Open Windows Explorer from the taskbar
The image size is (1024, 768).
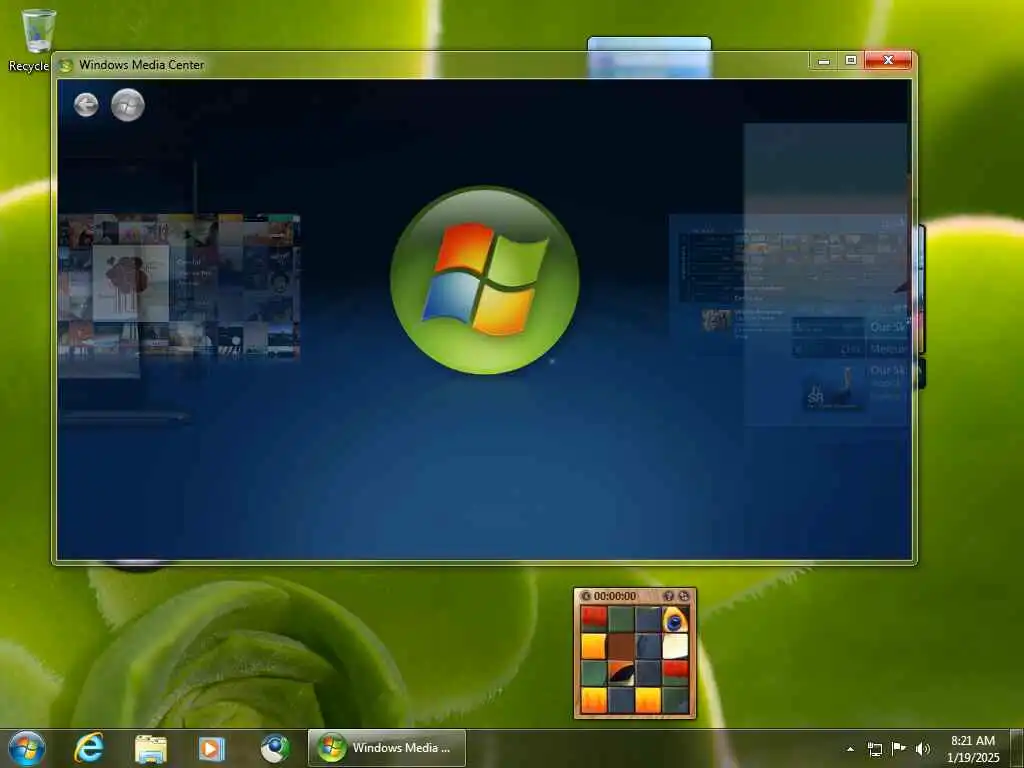click(x=151, y=748)
